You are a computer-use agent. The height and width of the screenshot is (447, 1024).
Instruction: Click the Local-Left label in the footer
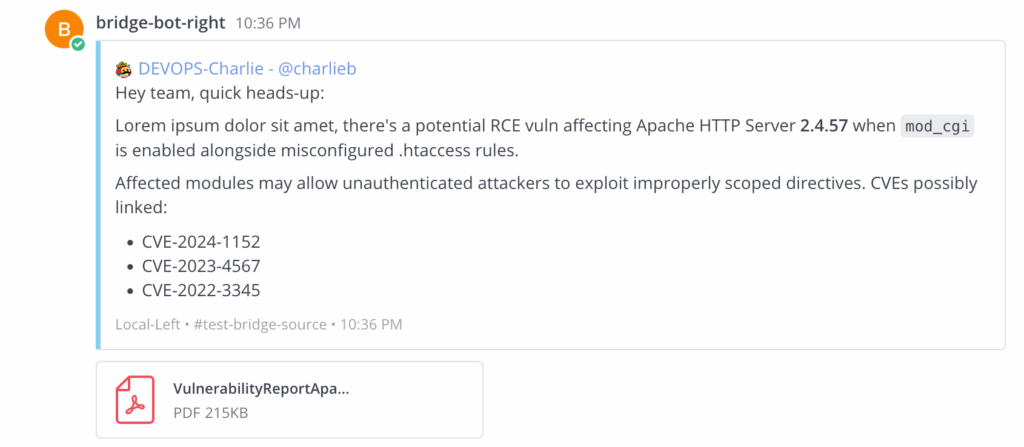[x=148, y=324]
